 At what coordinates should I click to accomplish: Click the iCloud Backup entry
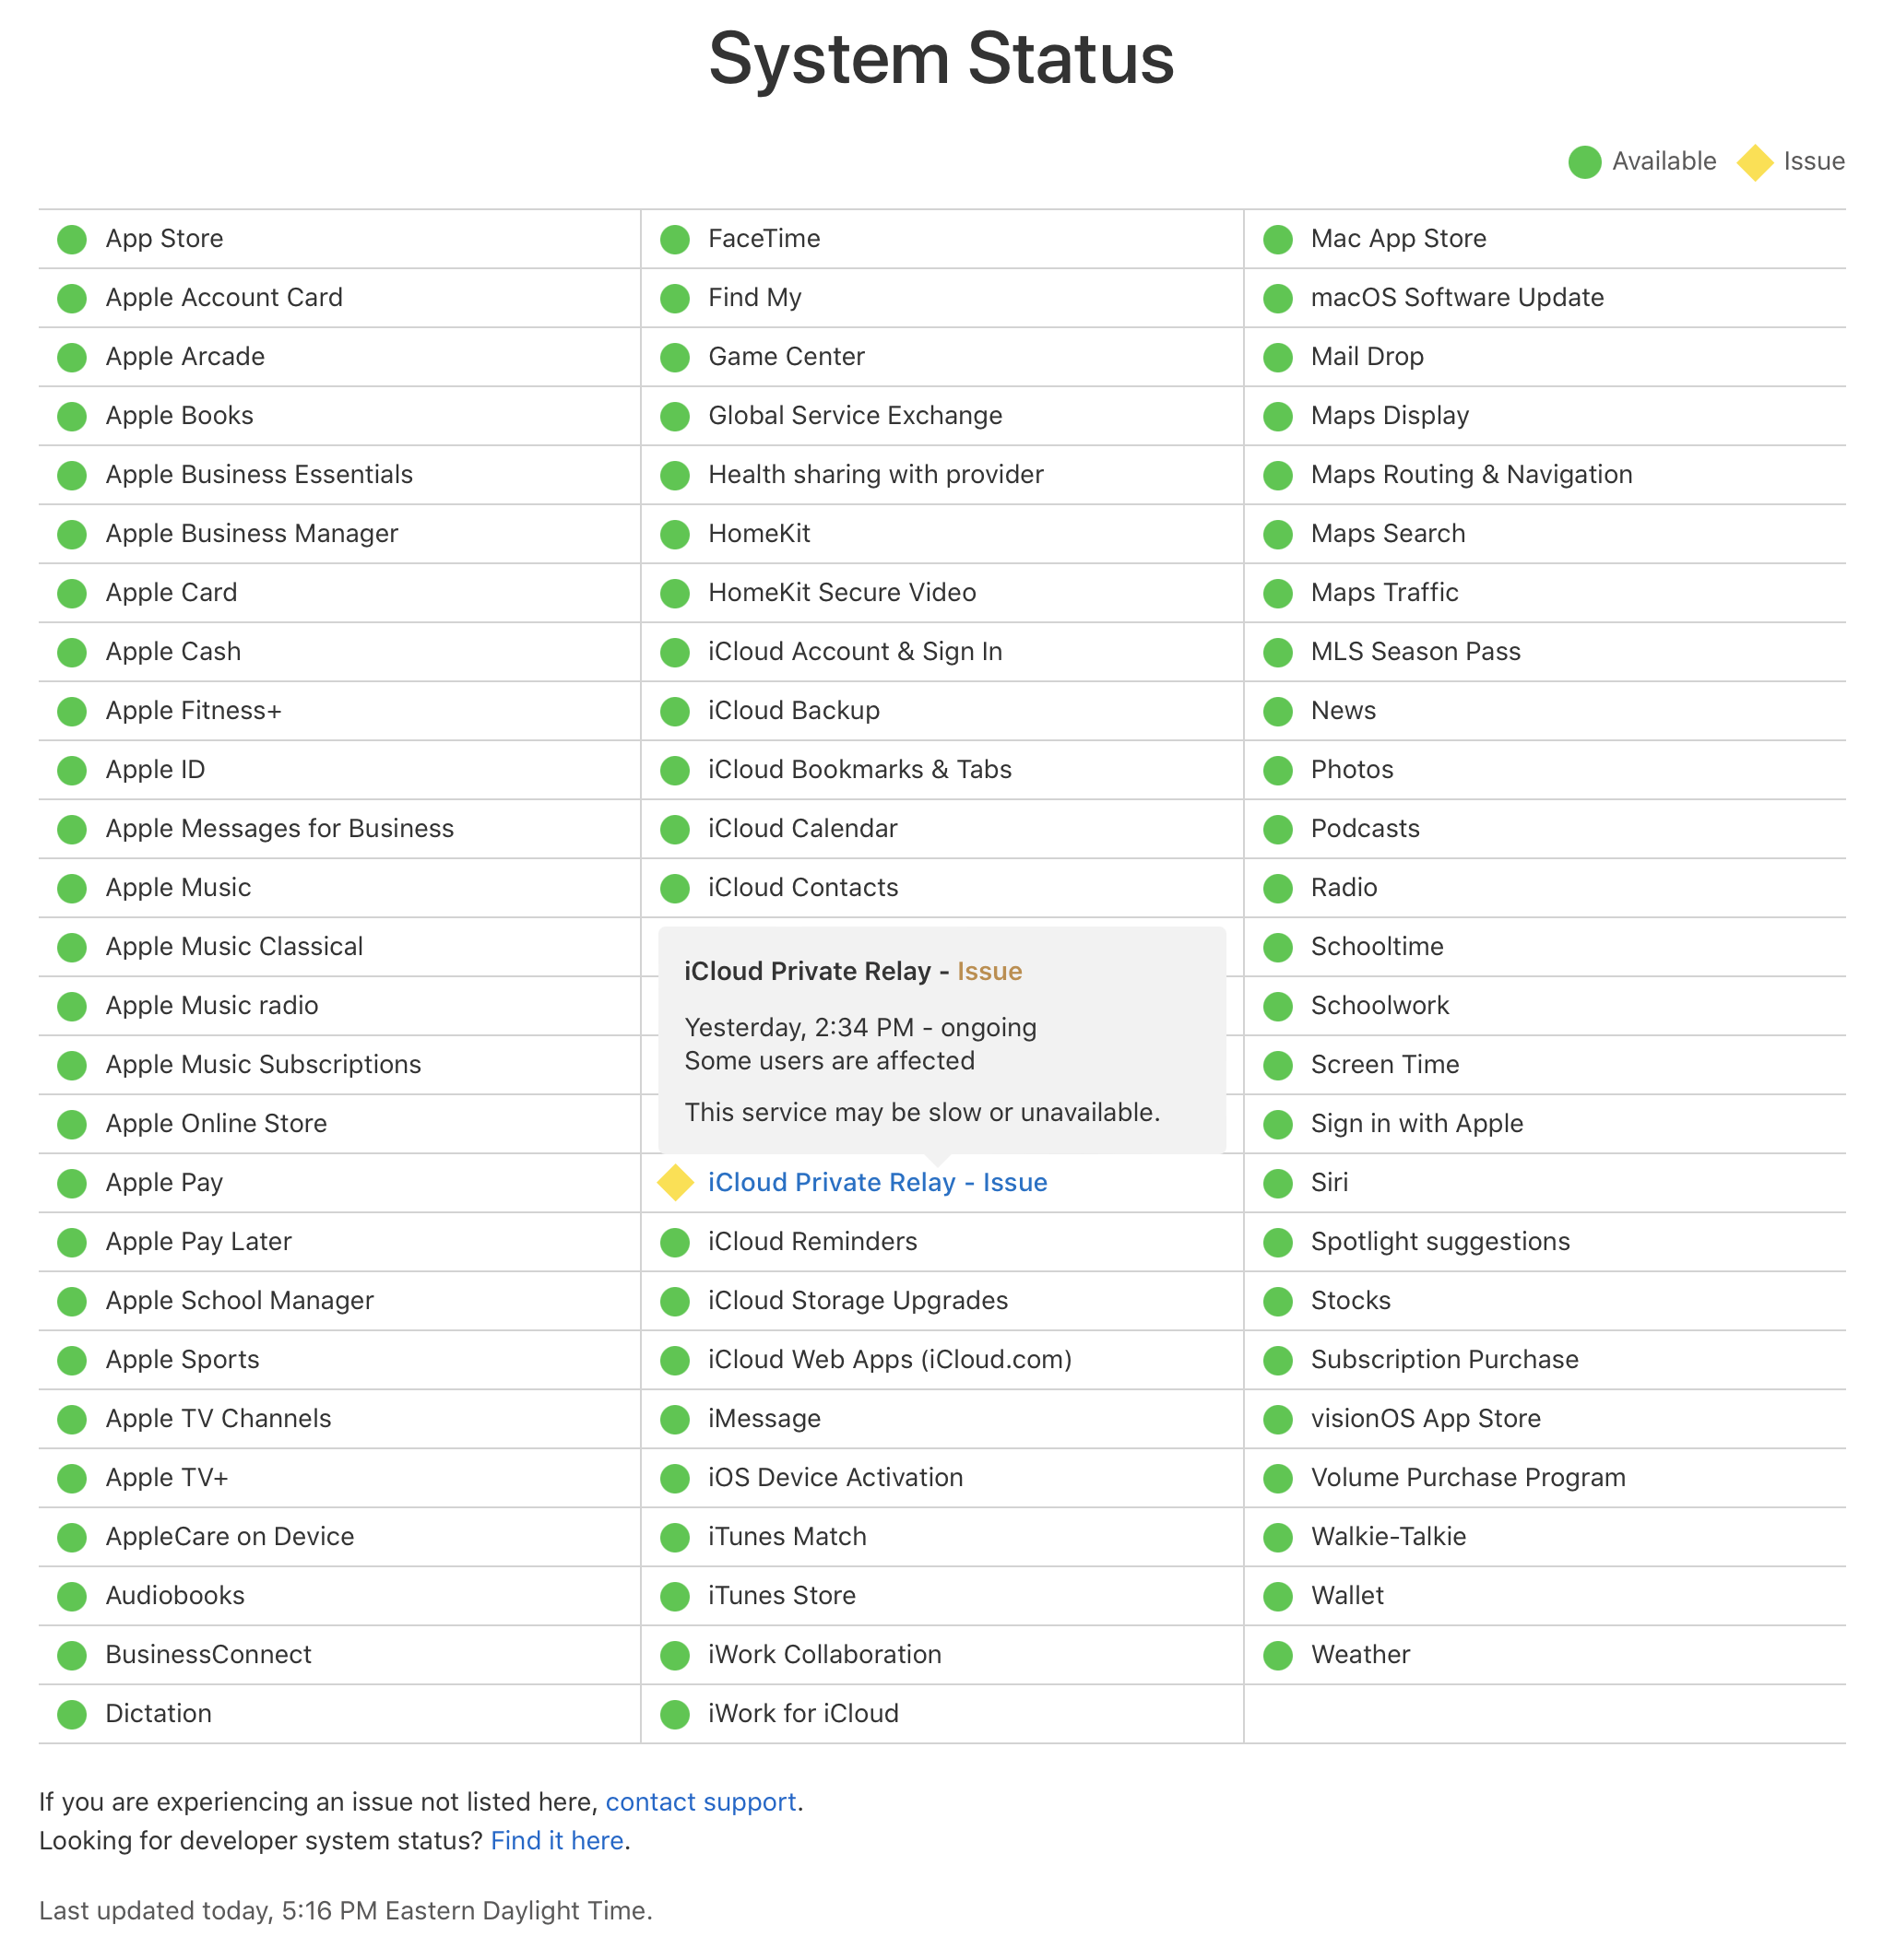tap(793, 711)
